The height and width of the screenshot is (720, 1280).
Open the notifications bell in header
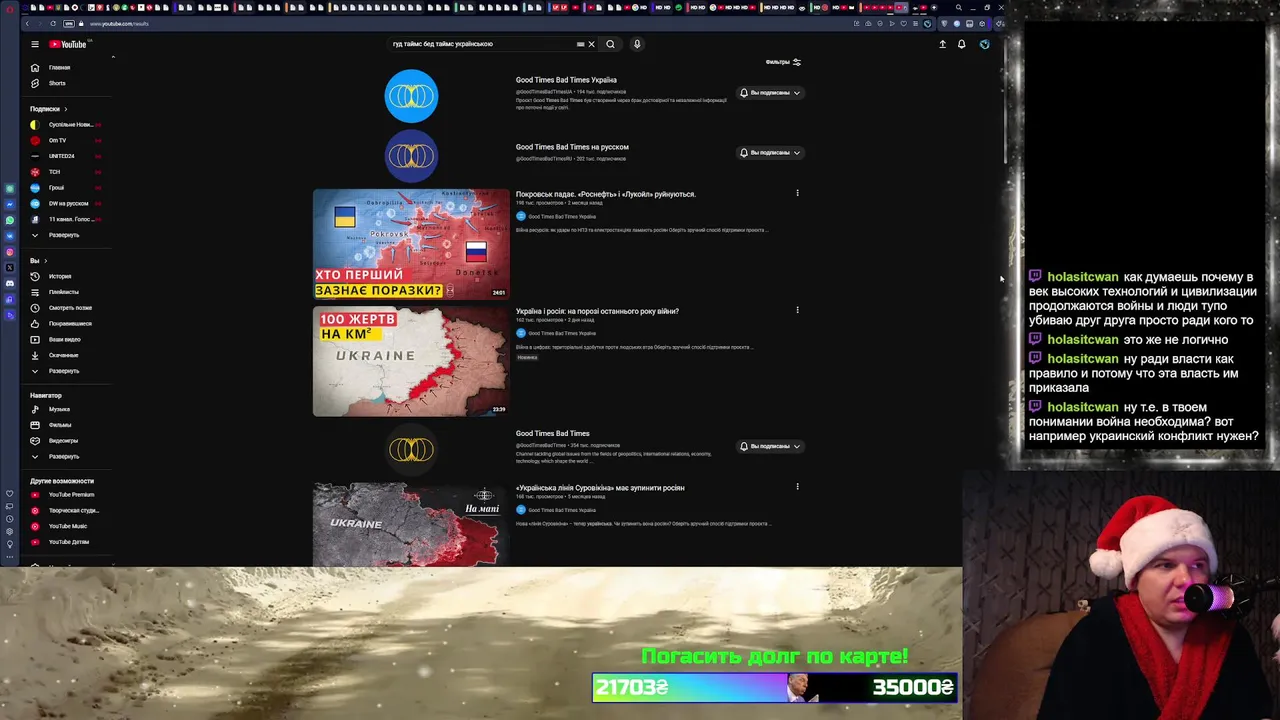pos(962,44)
